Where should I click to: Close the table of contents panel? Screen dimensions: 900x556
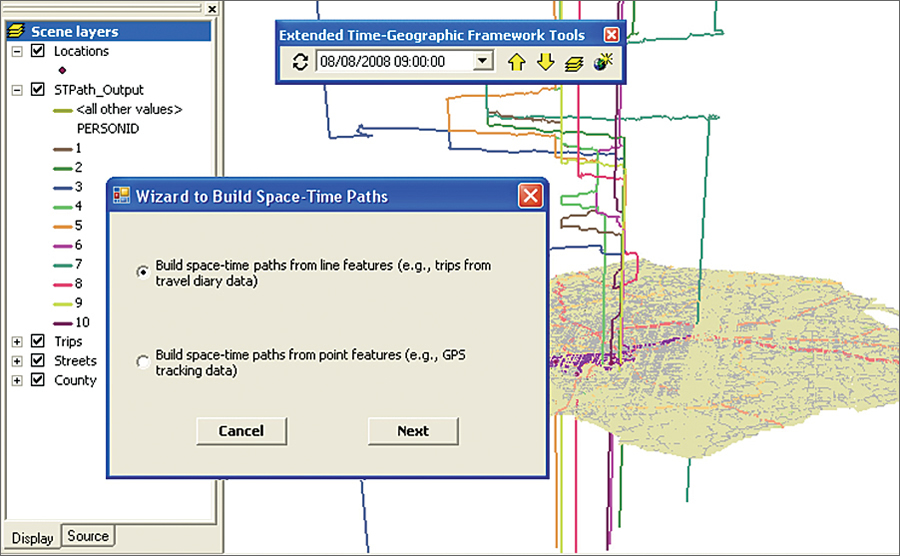[212, 9]
